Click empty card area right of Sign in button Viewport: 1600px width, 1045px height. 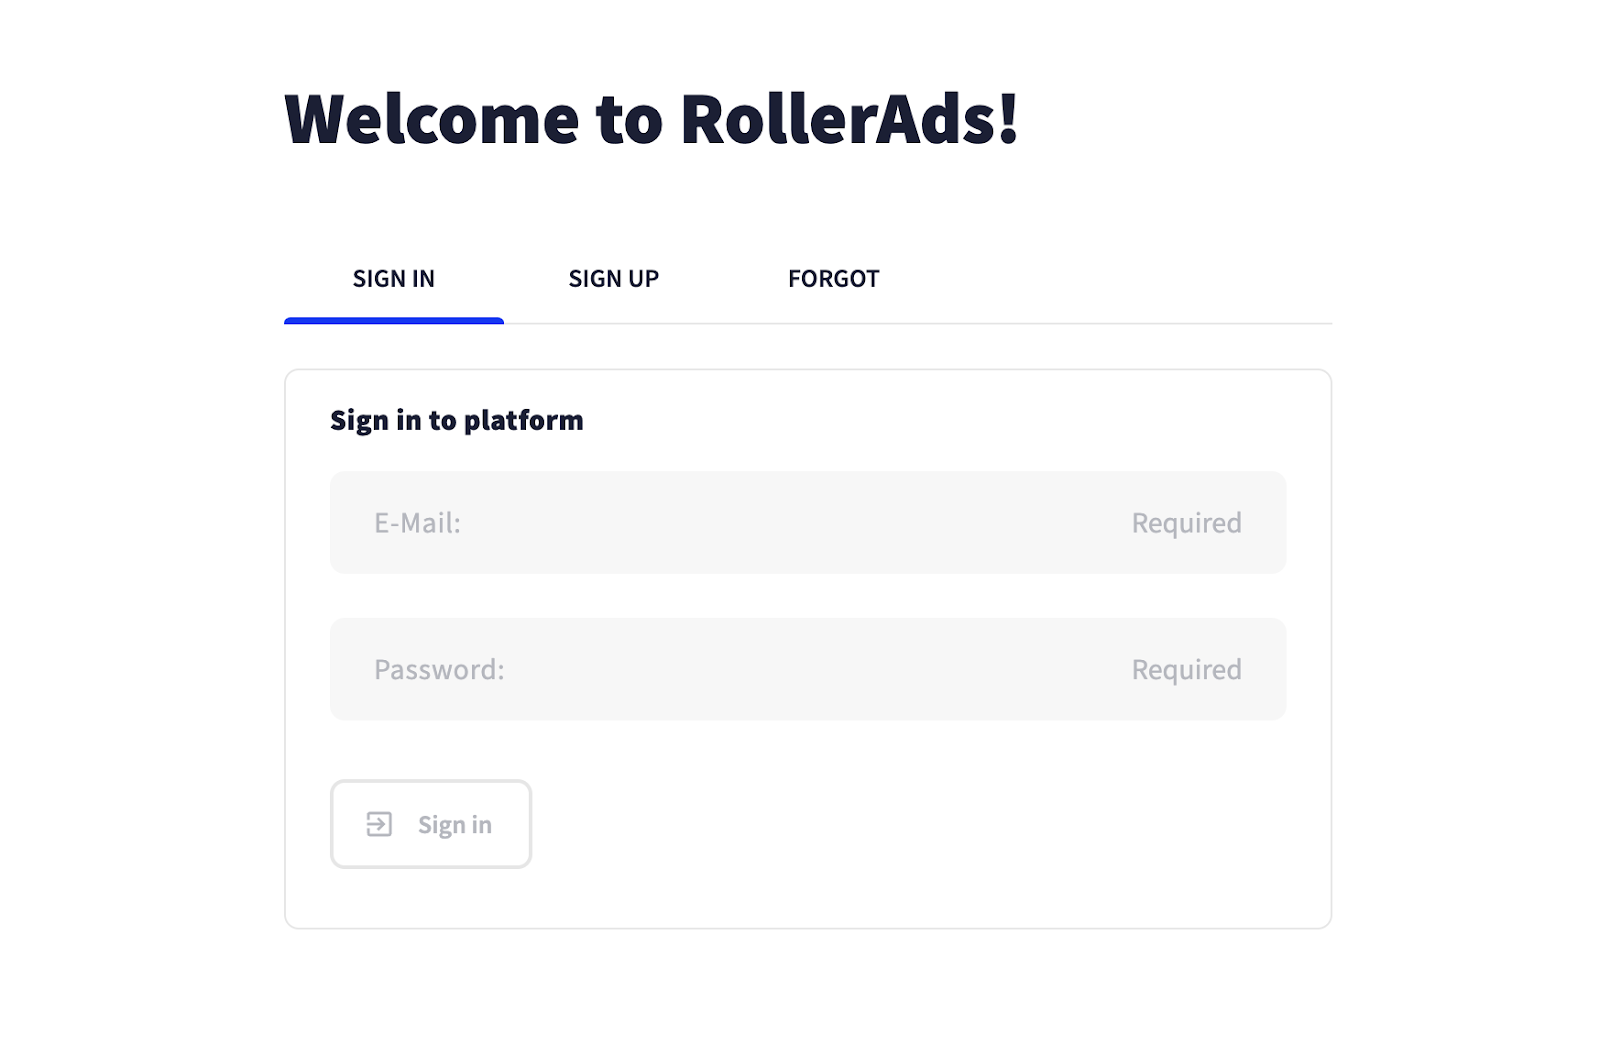[x=900, y=824]
